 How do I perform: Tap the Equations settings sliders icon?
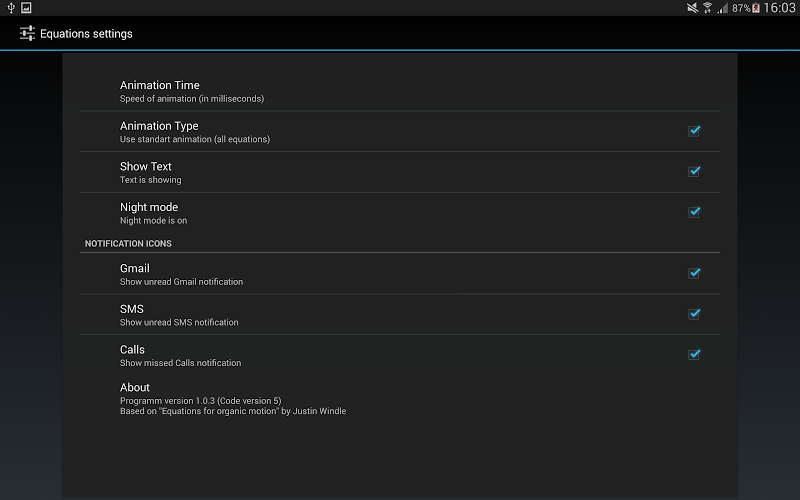(27, 33)
